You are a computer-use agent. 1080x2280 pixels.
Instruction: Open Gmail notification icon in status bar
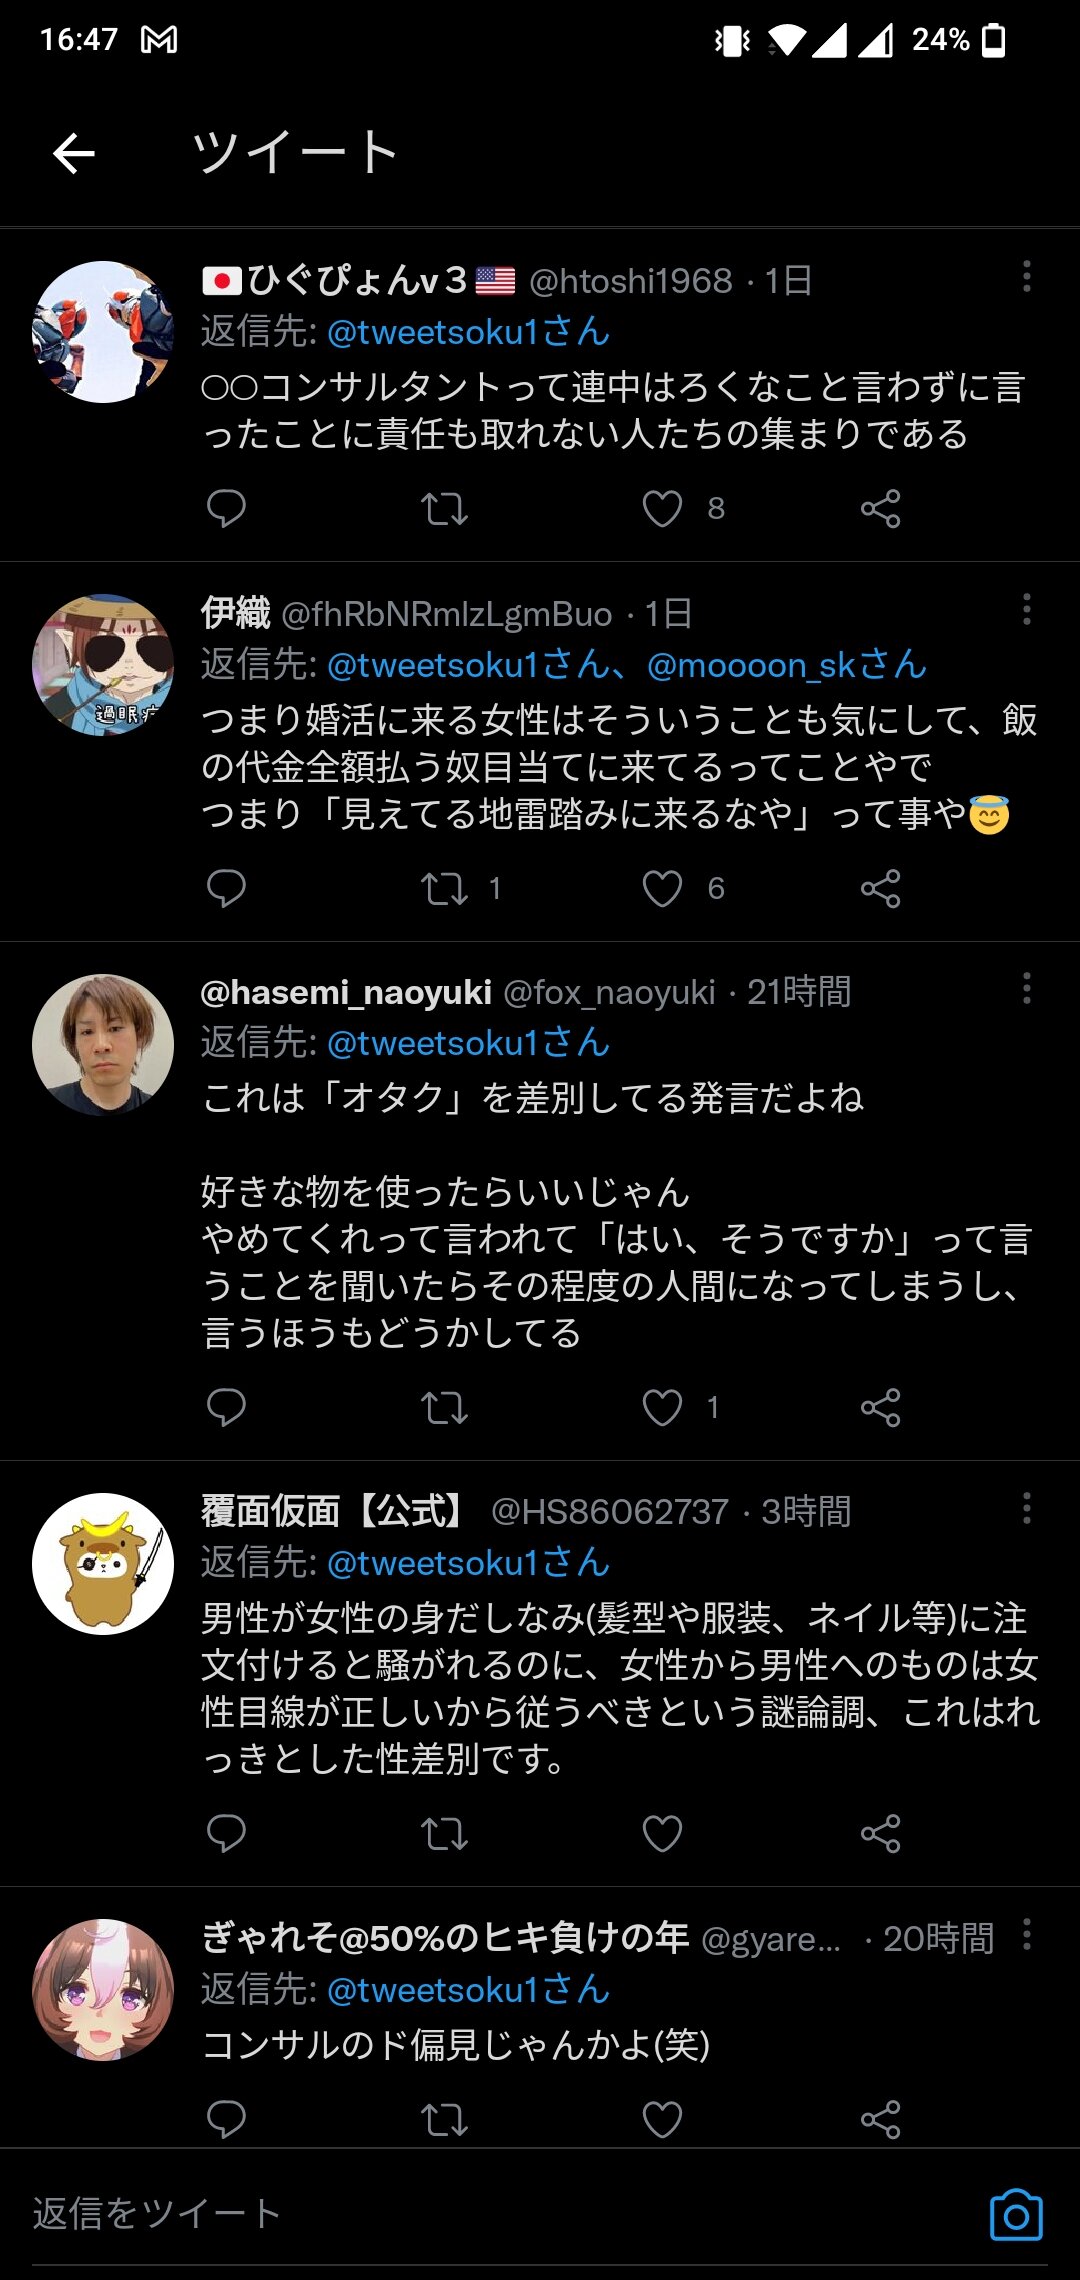click(159, 40)
